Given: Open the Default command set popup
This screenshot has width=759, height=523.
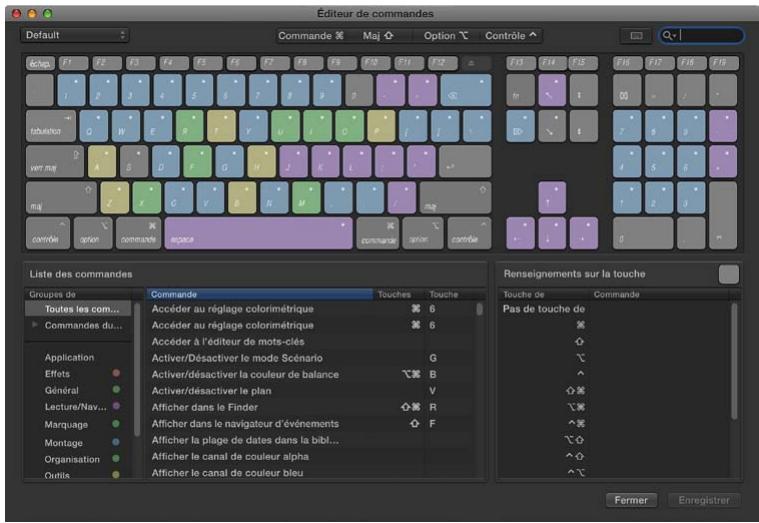Looking at the screenshot, I should [x=75, y=35].
